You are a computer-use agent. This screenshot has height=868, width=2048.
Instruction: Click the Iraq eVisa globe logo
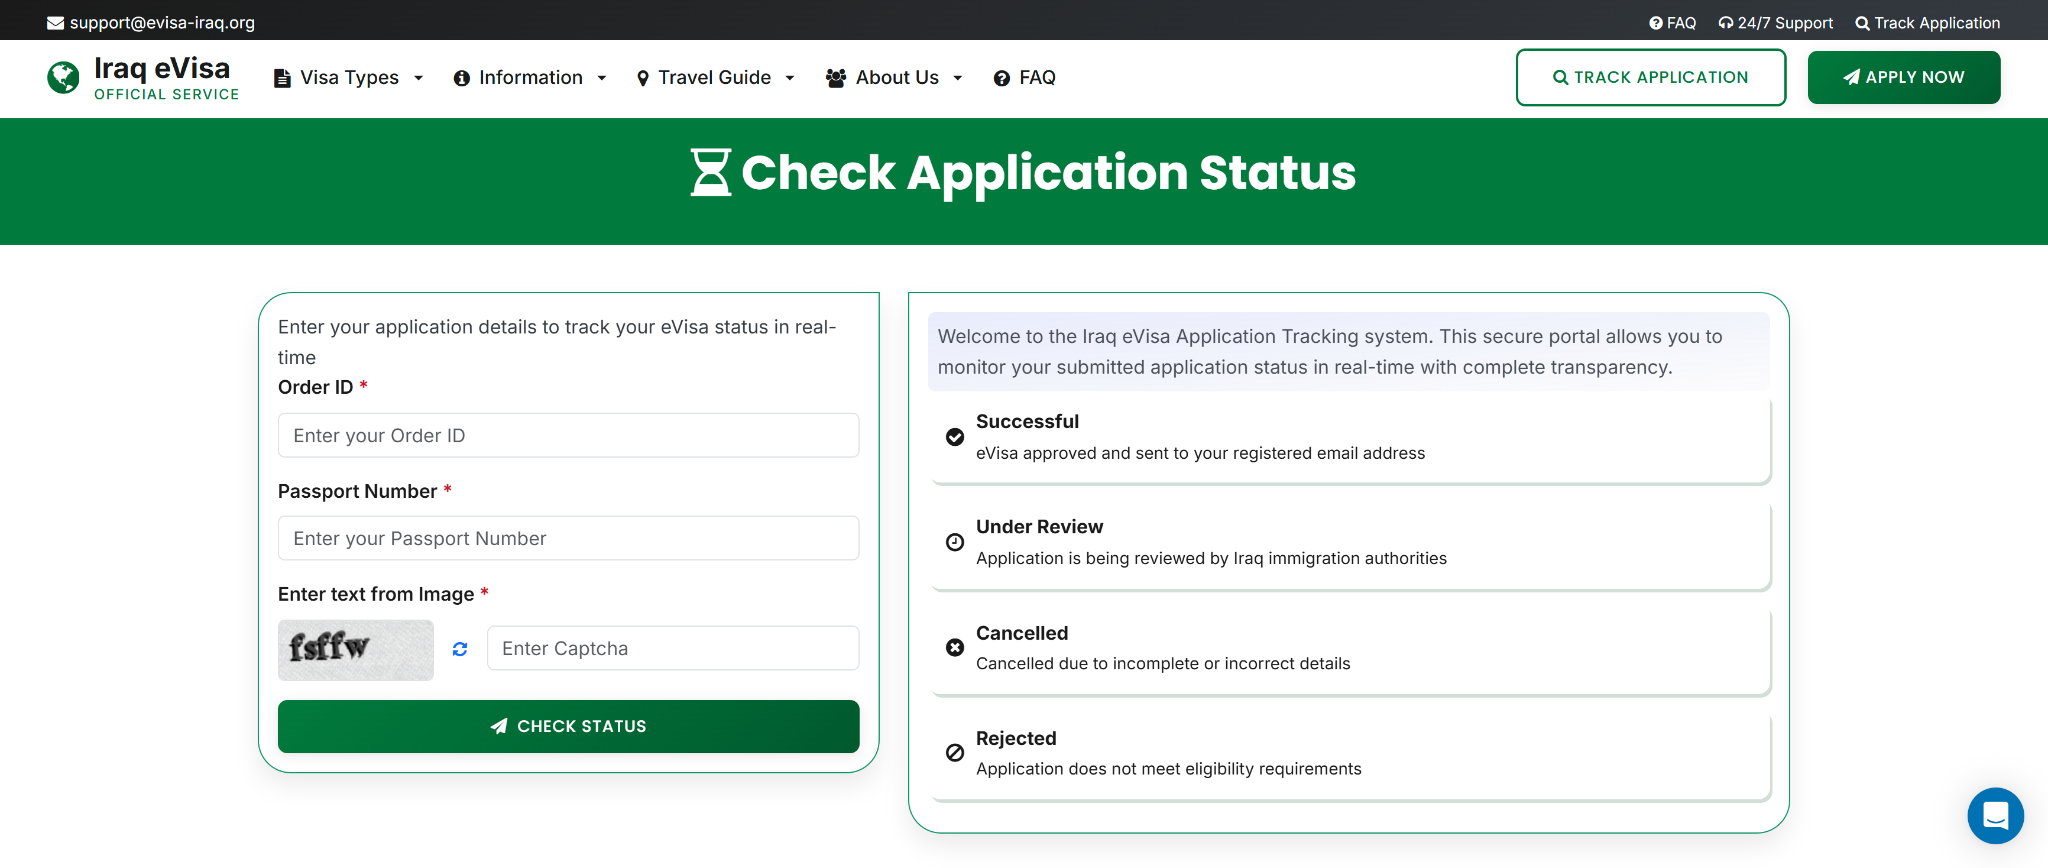pos(63,77)
